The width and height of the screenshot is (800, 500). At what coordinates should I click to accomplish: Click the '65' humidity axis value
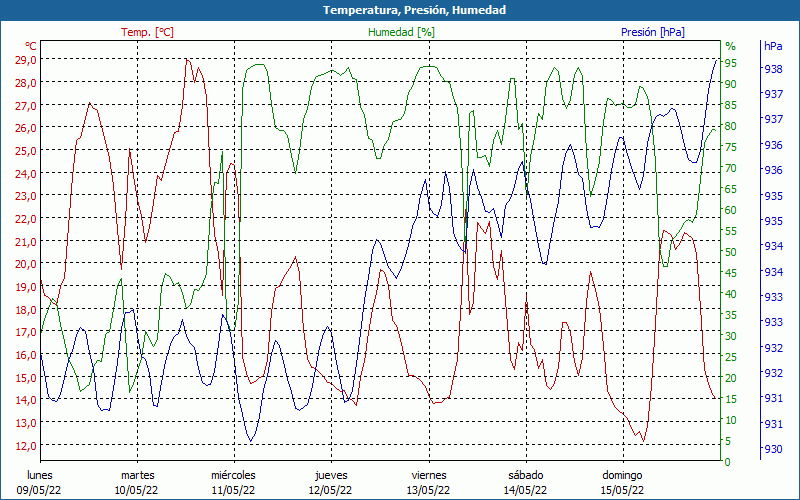[x=731, y=189]
